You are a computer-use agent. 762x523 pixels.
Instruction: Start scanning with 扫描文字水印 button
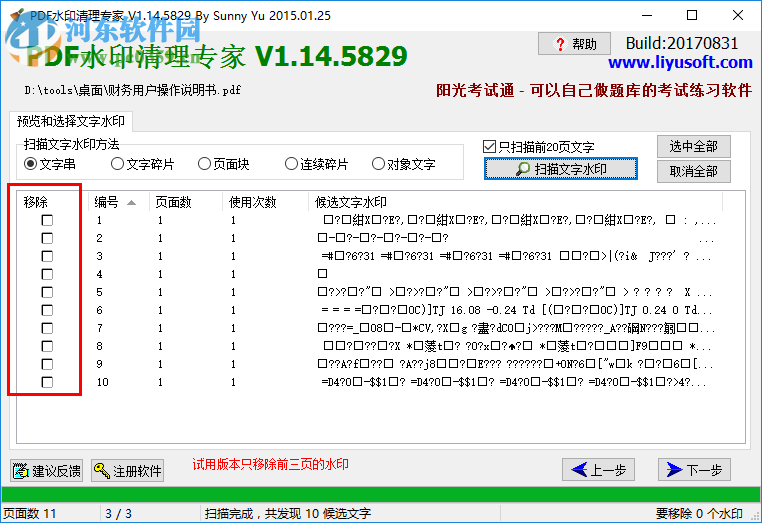[561, 169]
